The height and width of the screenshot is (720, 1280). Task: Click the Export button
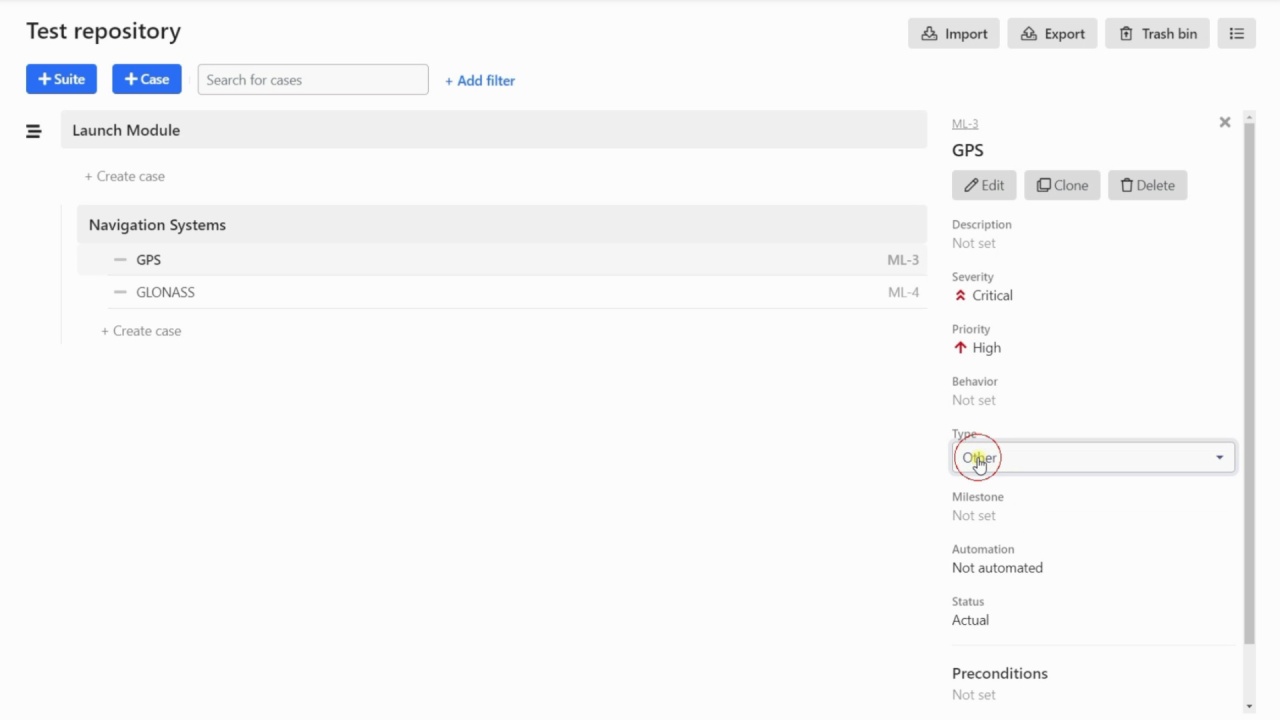(1052, 34)
